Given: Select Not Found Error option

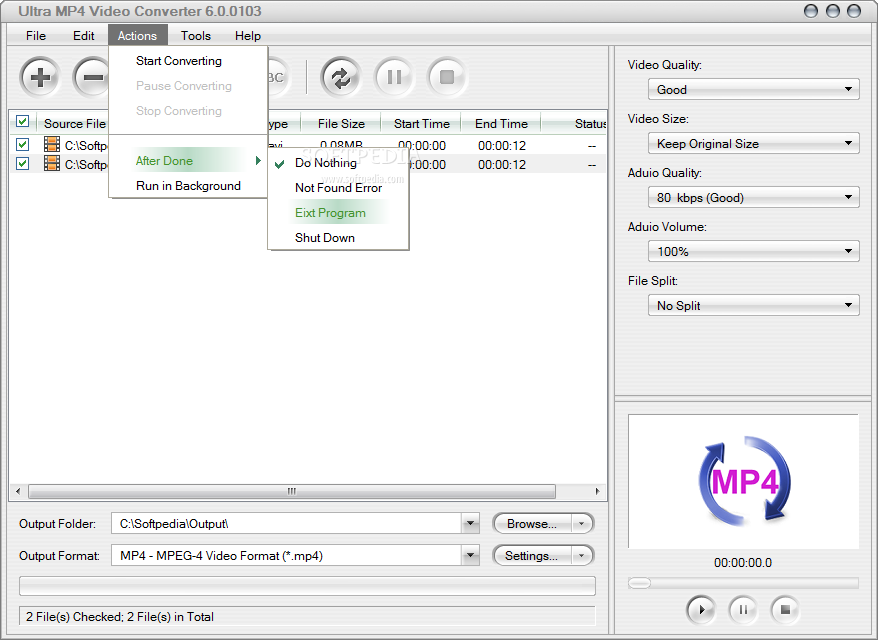Looking at the screenshot, I should (338, 188).
